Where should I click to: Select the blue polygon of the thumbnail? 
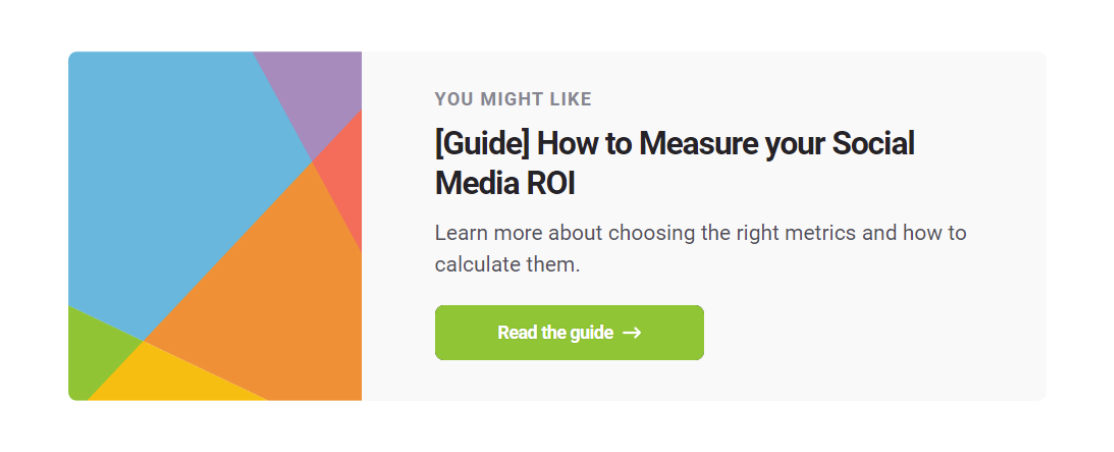(178, 178)
